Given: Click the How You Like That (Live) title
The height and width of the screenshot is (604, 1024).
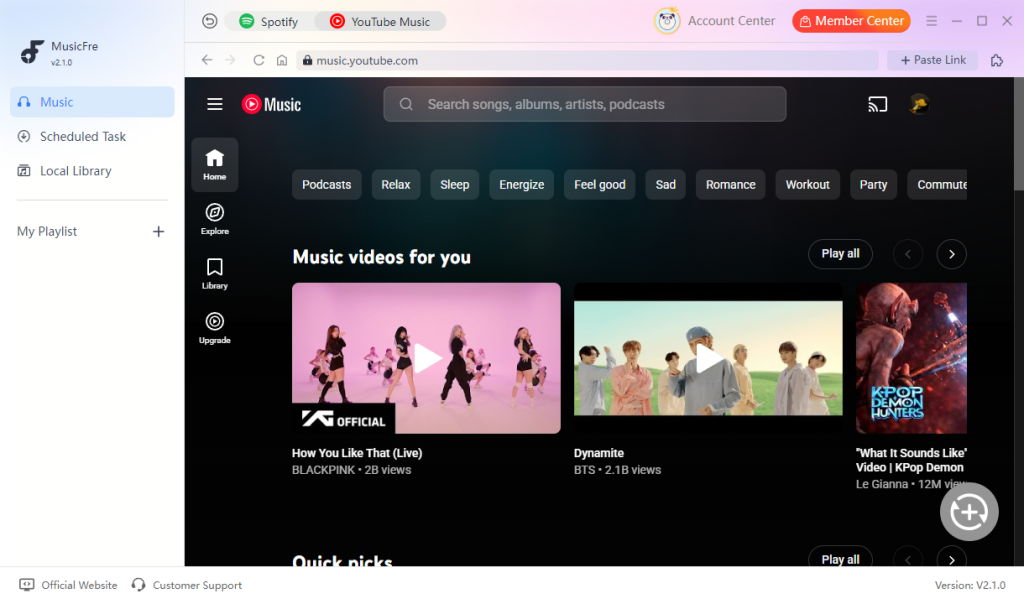Looking at the screenshot, I should [x=357, y=453].
